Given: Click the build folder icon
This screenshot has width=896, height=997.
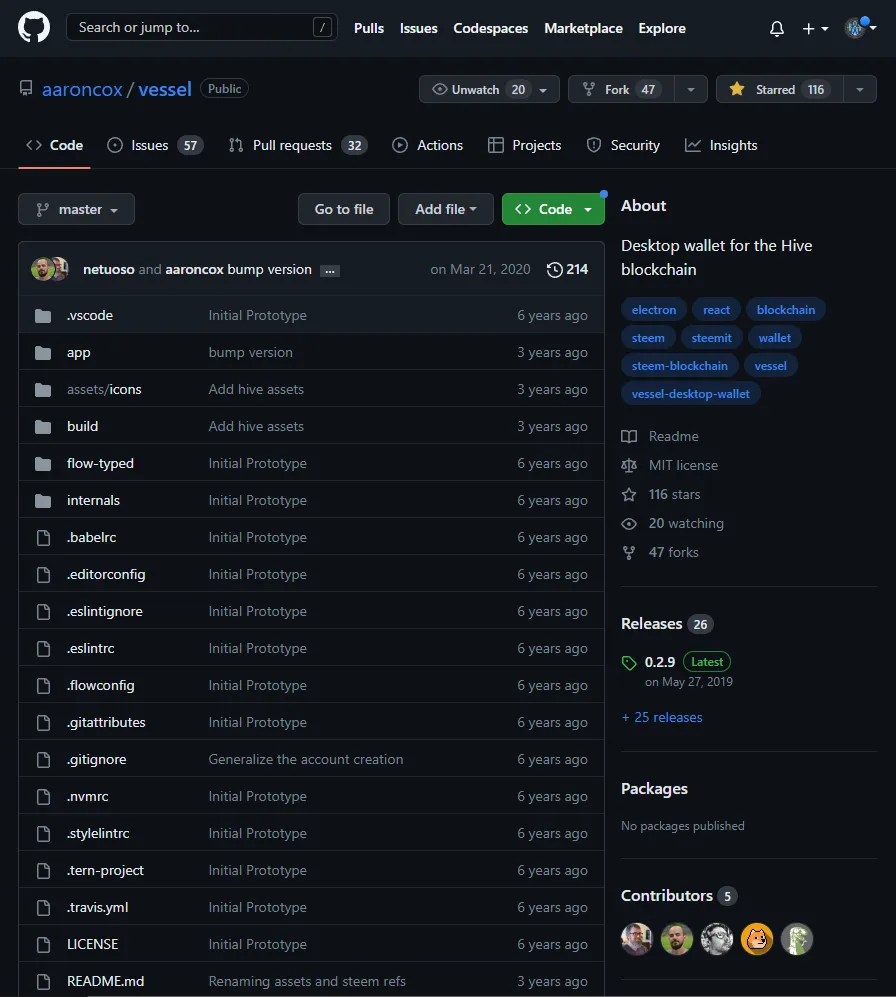Looking at the screenshot, I should pyautogui.click(x=43, y=427).
